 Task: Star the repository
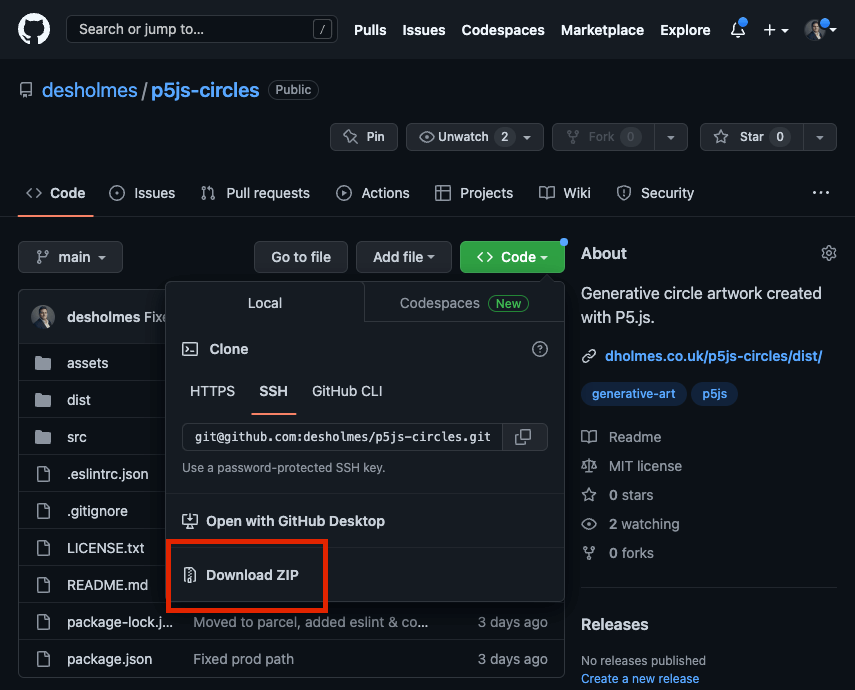751,137
